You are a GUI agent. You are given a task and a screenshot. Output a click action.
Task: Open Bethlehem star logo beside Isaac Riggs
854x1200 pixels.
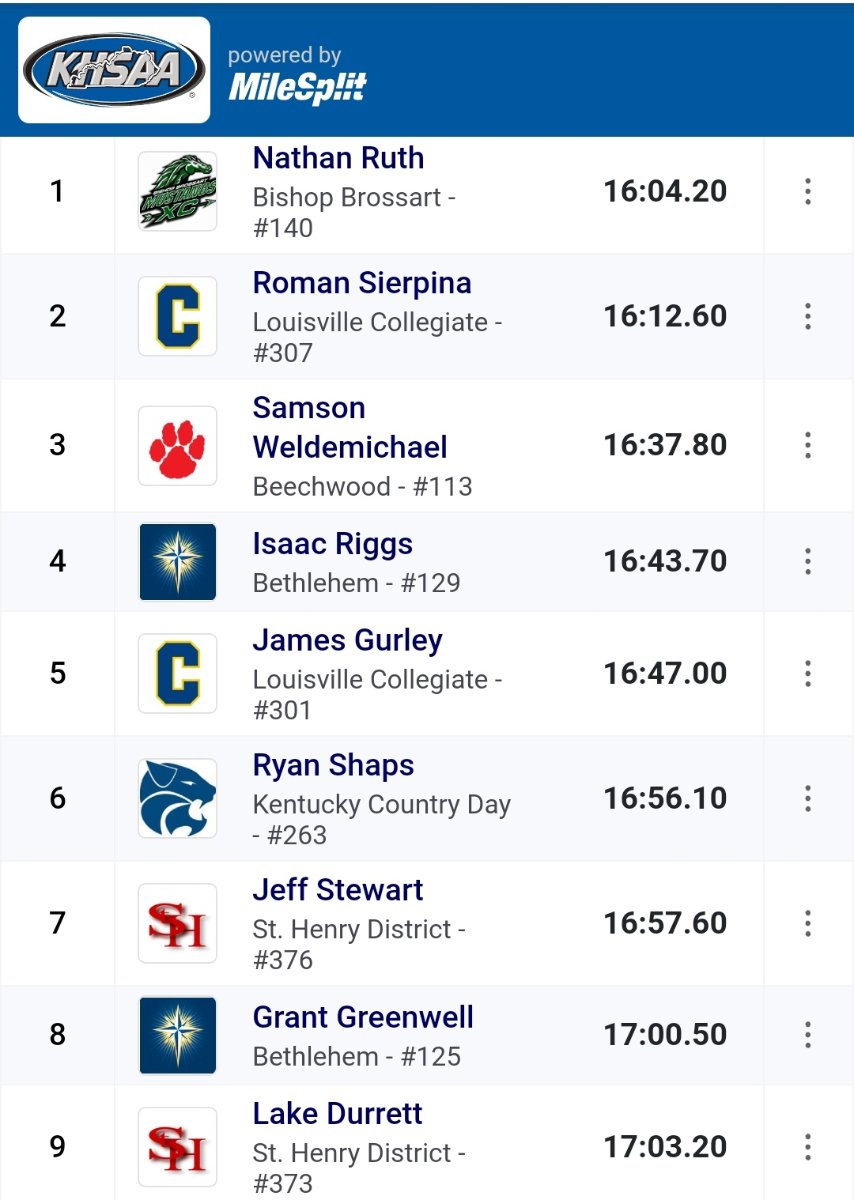click(177, 561)
